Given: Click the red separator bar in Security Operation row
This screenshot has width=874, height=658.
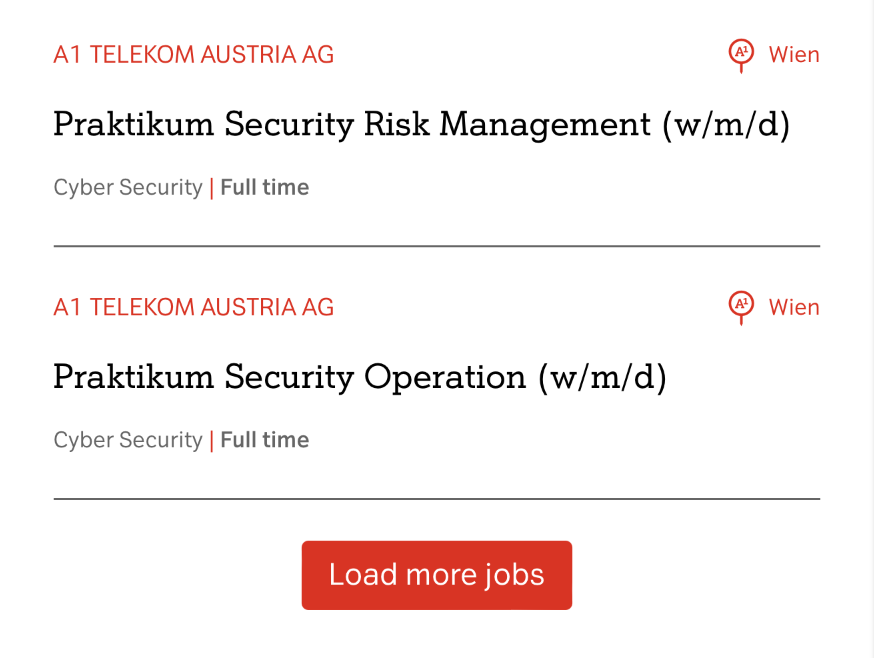Looking at the screenshot, I should (212, 440).
